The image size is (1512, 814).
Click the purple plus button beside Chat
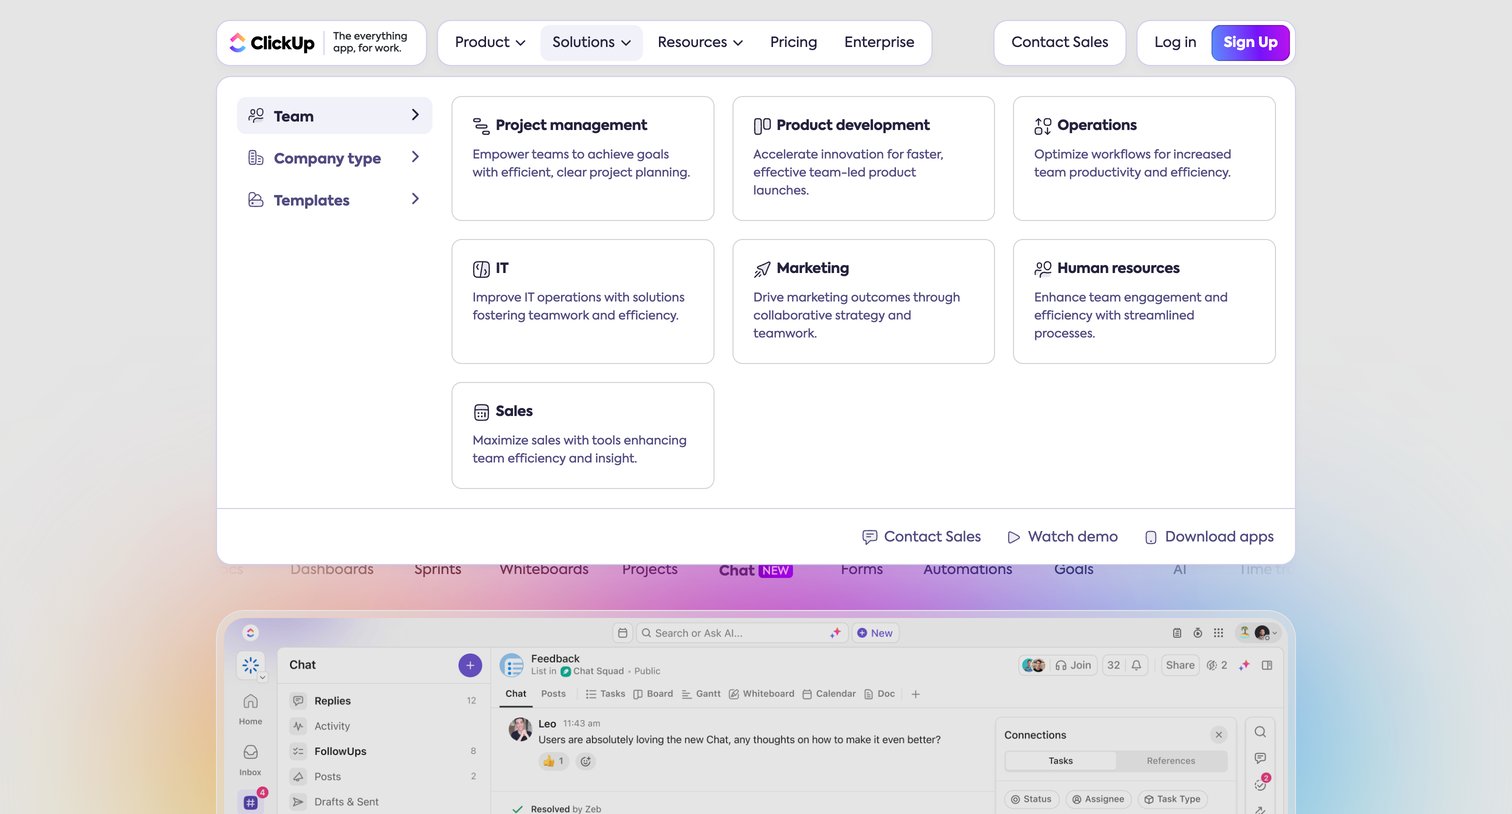click(x=470, y=665)
